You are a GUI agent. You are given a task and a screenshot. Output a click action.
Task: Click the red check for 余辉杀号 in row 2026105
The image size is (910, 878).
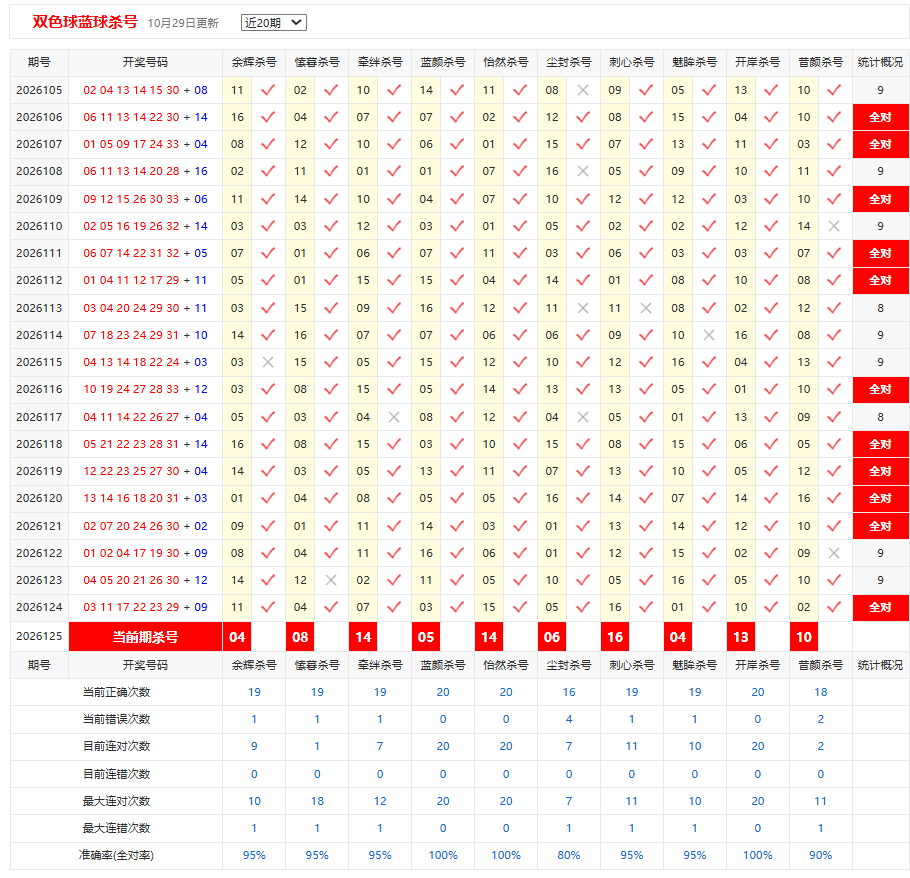point(268,90)
